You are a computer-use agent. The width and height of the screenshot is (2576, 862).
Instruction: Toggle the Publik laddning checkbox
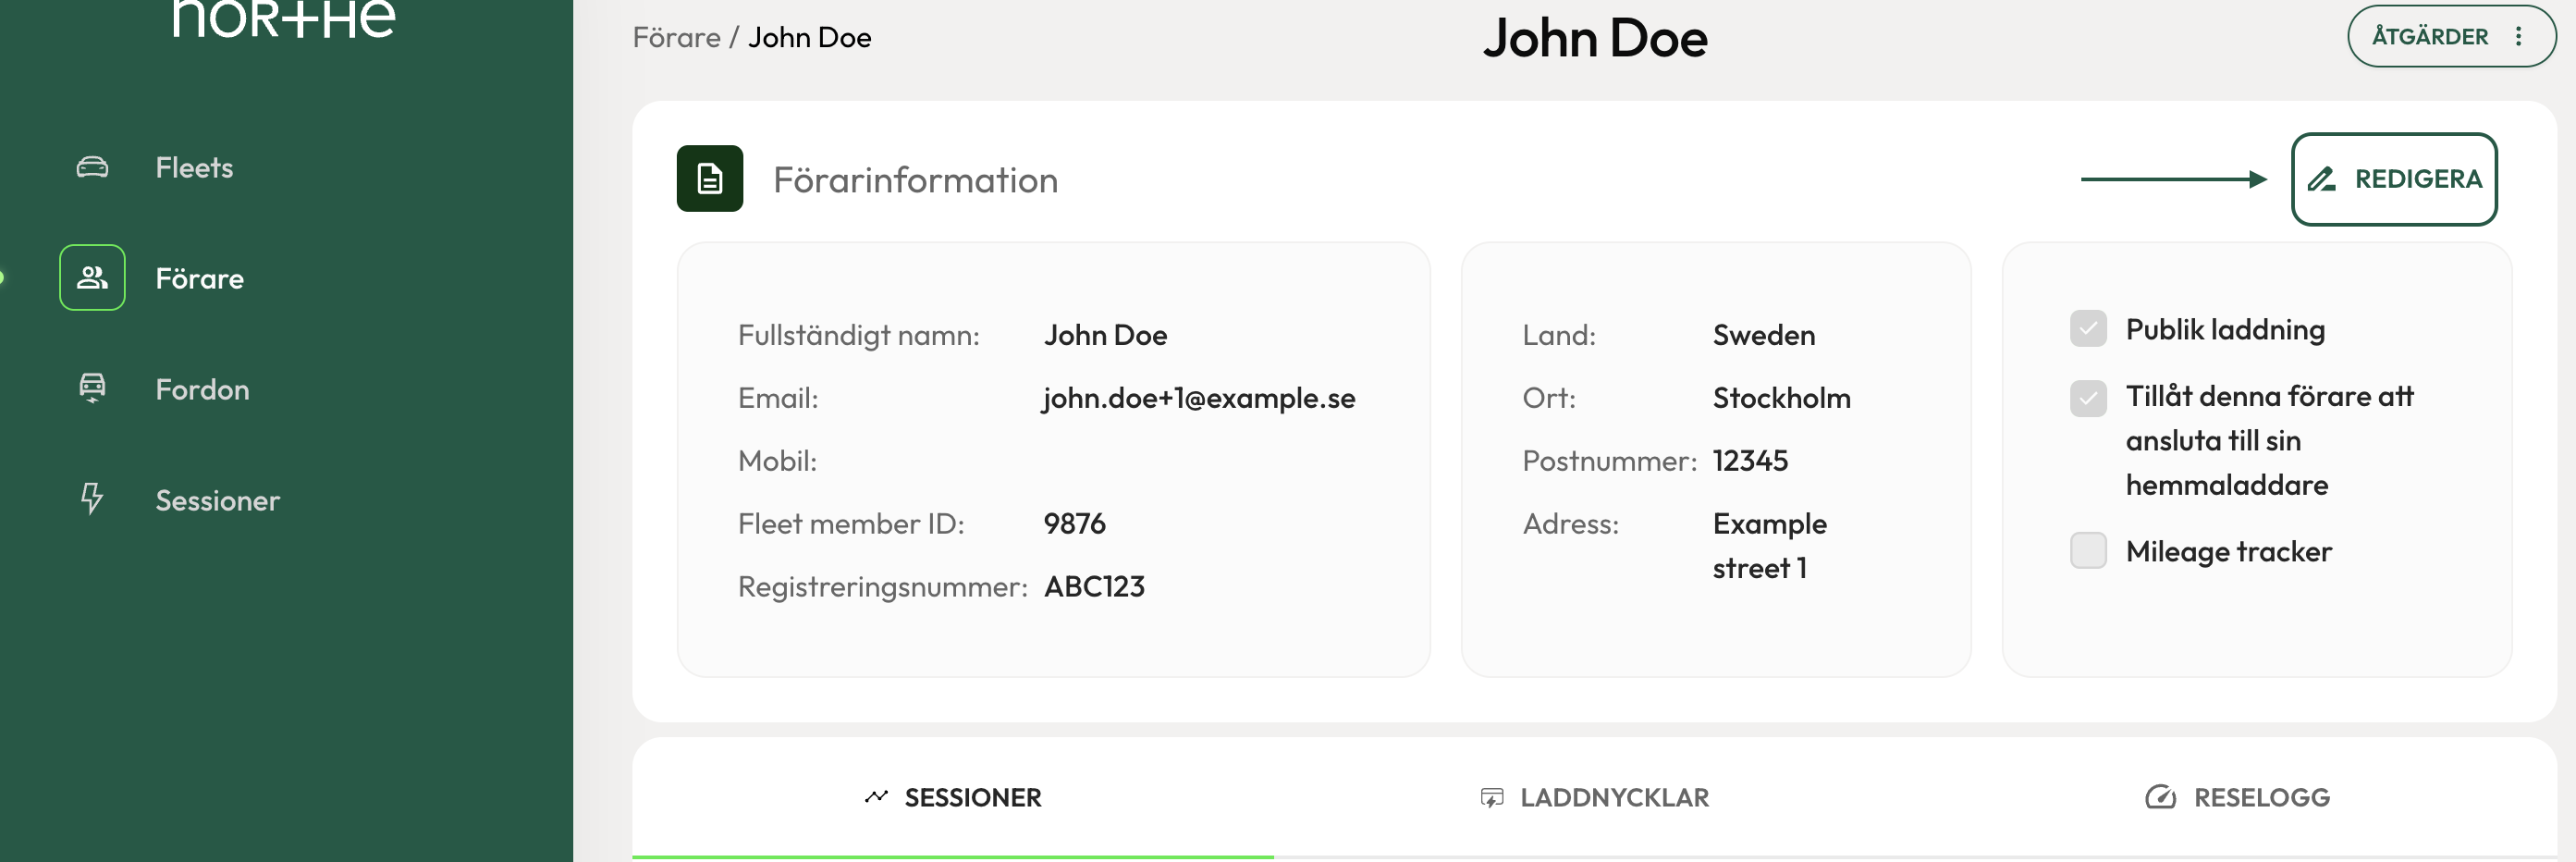pyautogui.click(x=2088, y=329)
